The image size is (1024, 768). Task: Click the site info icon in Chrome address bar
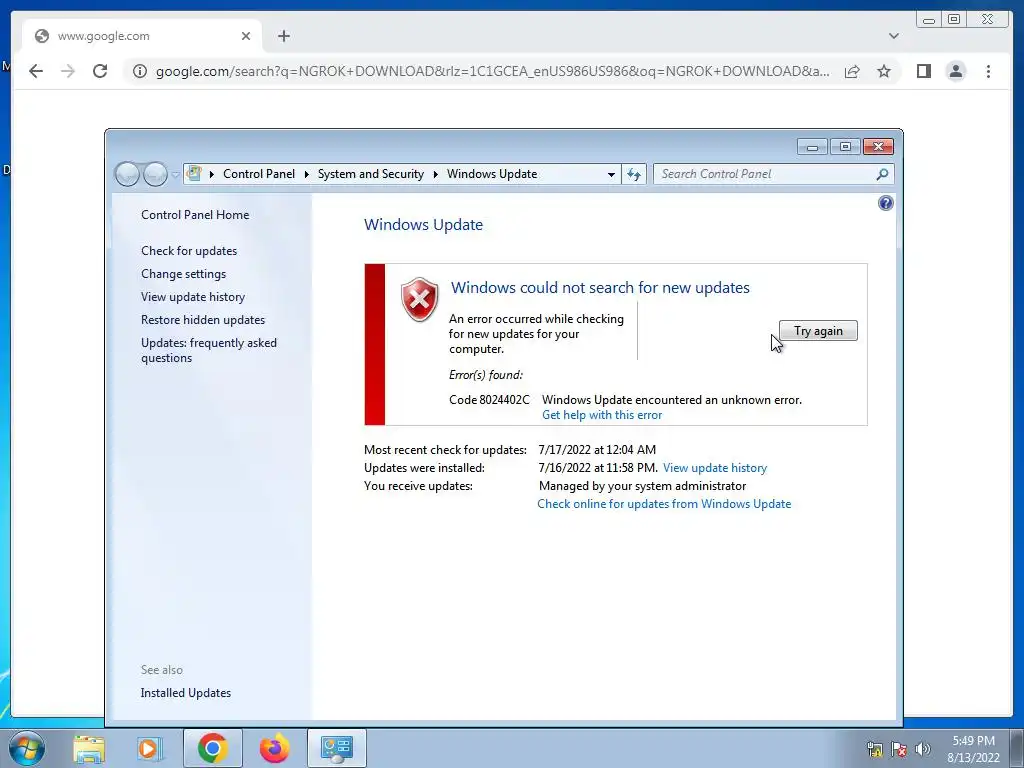[139, 71]
